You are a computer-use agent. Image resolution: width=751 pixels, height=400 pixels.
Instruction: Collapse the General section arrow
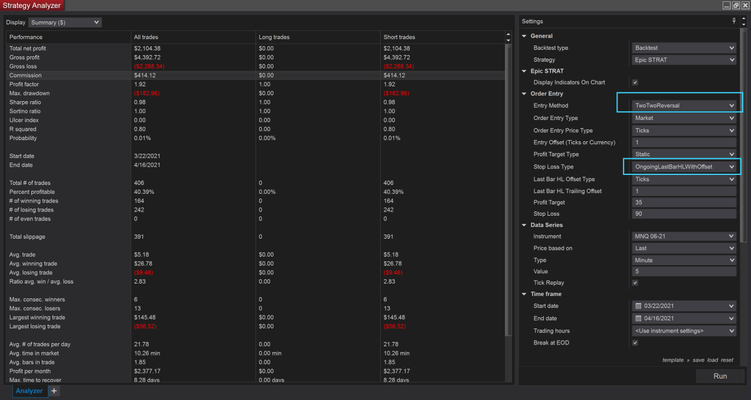[x=523, y=35]
